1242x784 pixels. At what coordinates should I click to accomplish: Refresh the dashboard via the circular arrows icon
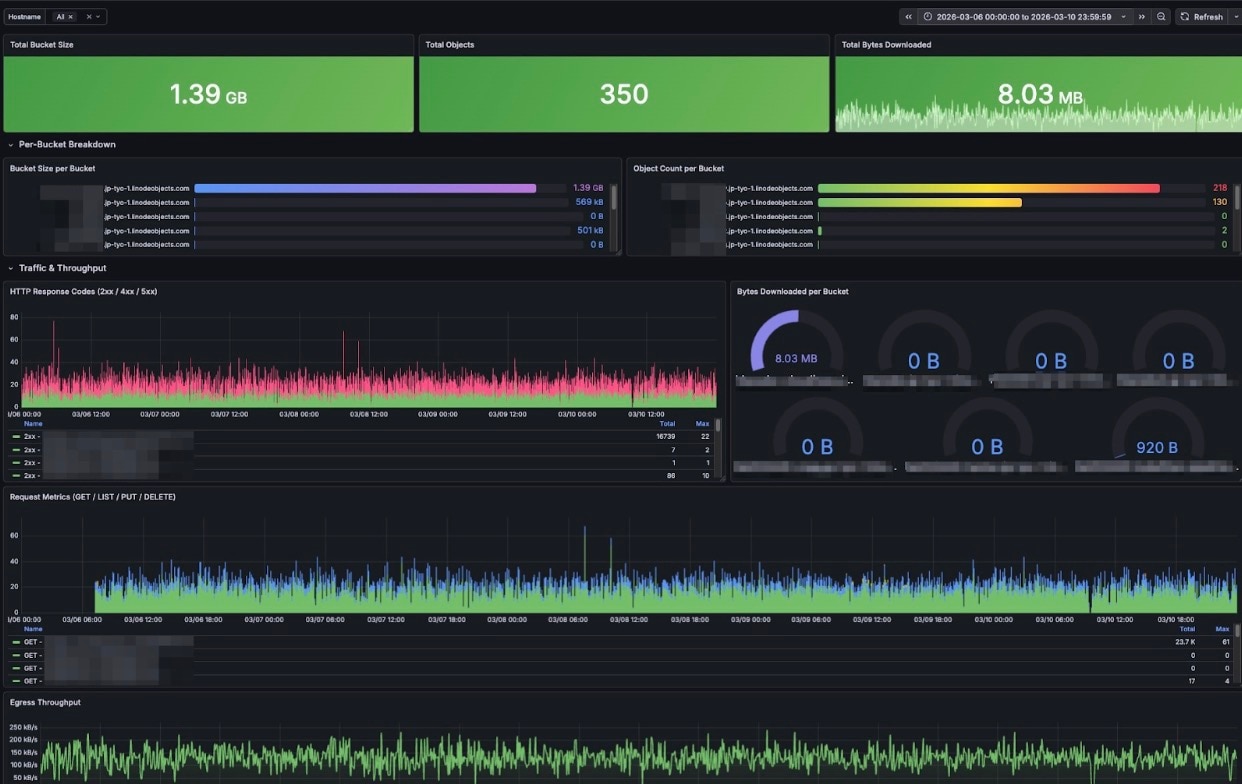(x=1184, y=16)
